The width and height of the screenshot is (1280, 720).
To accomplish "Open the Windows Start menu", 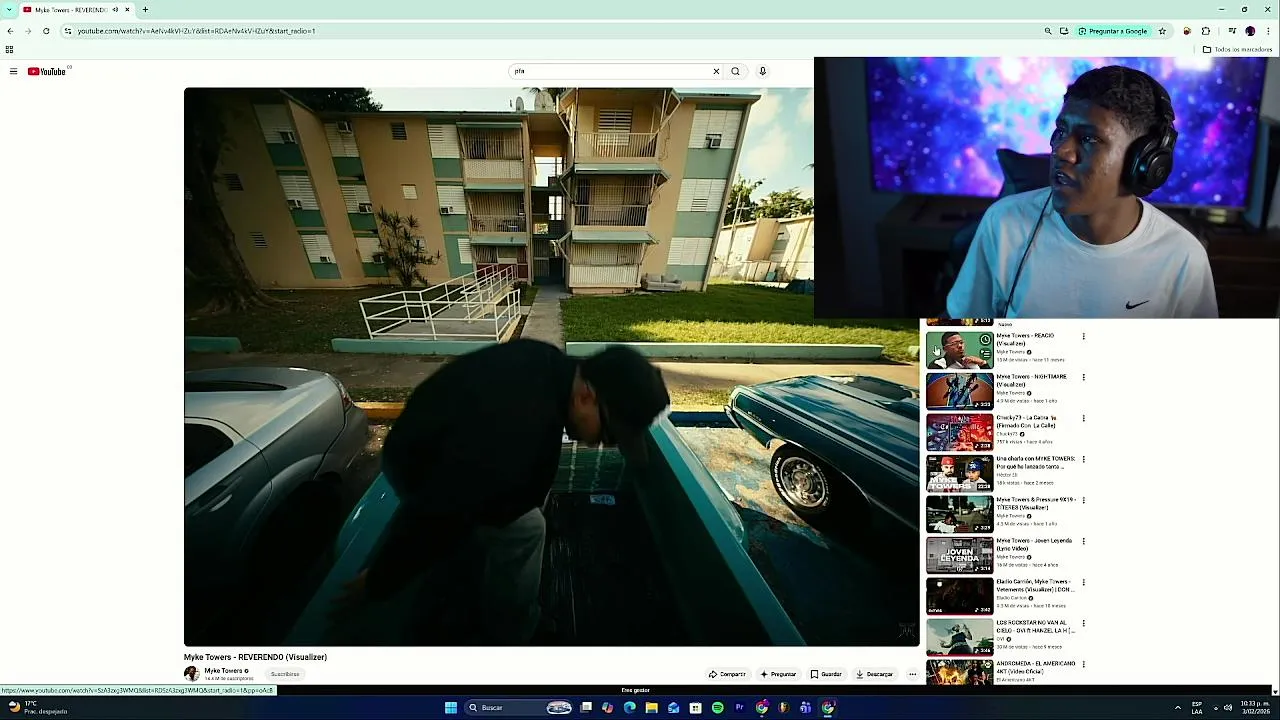I will coord(451,708).
